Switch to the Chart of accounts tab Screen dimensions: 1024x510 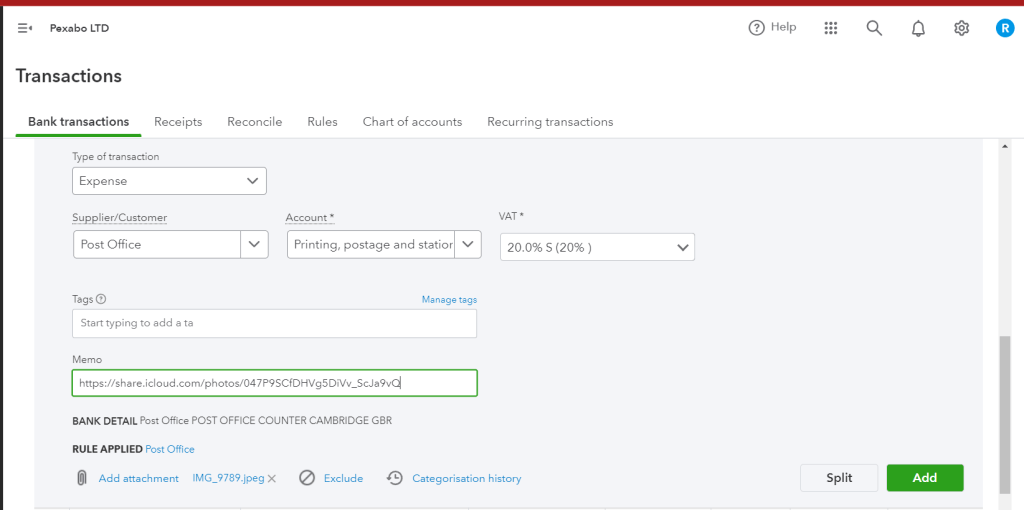(412, 121)
